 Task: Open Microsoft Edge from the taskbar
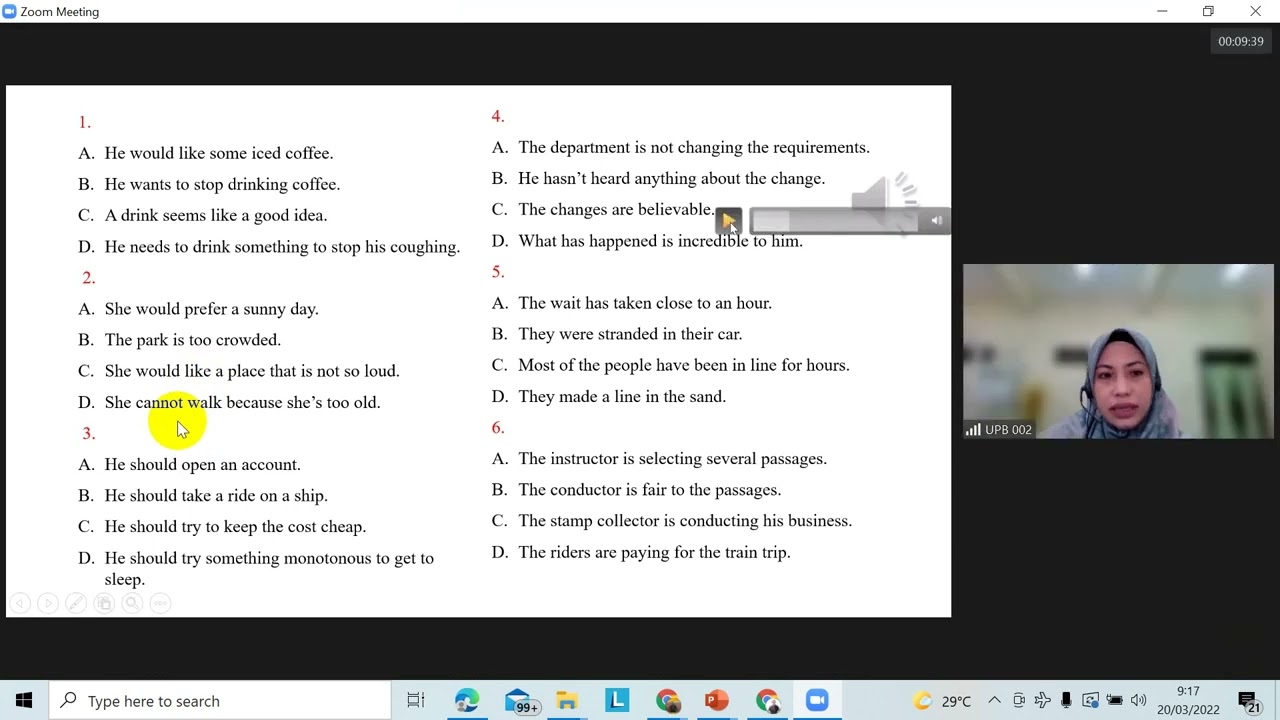(x=467, y=701)
